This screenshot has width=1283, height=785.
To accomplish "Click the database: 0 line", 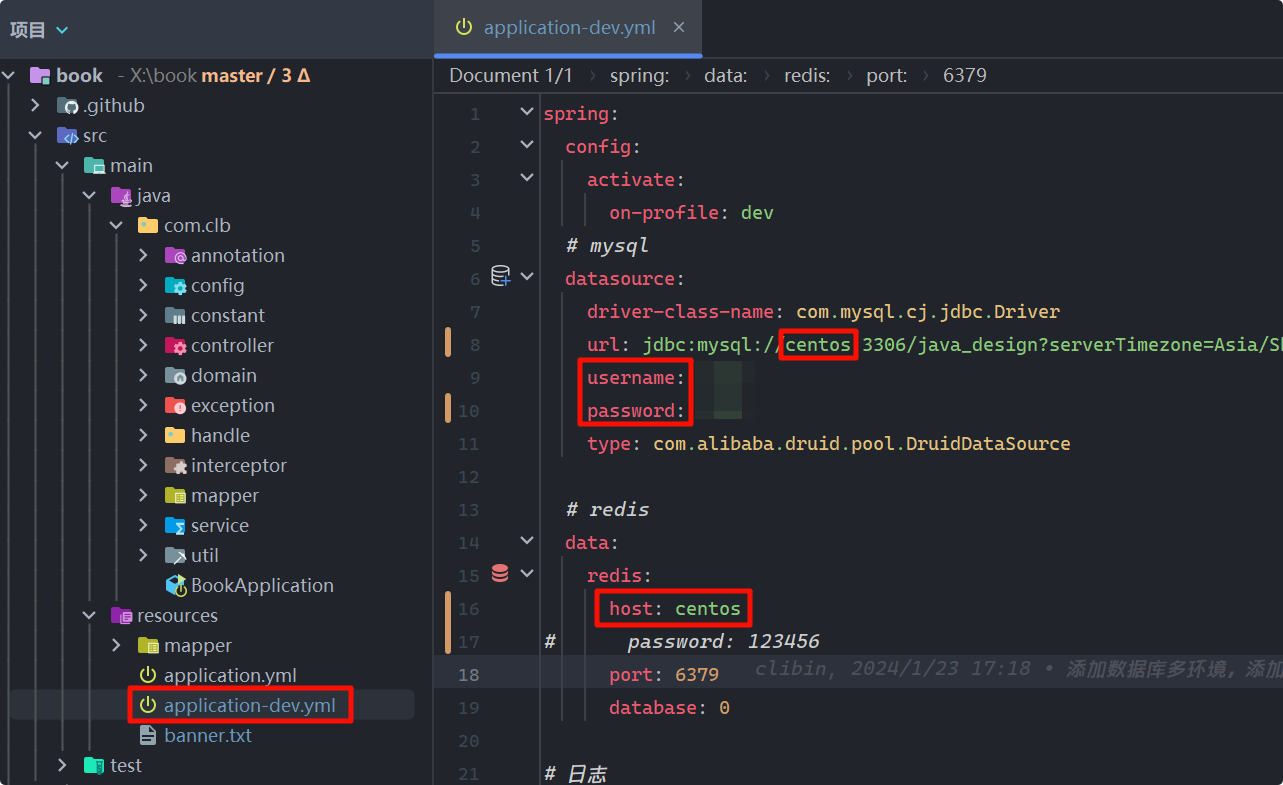I will 669,707.
